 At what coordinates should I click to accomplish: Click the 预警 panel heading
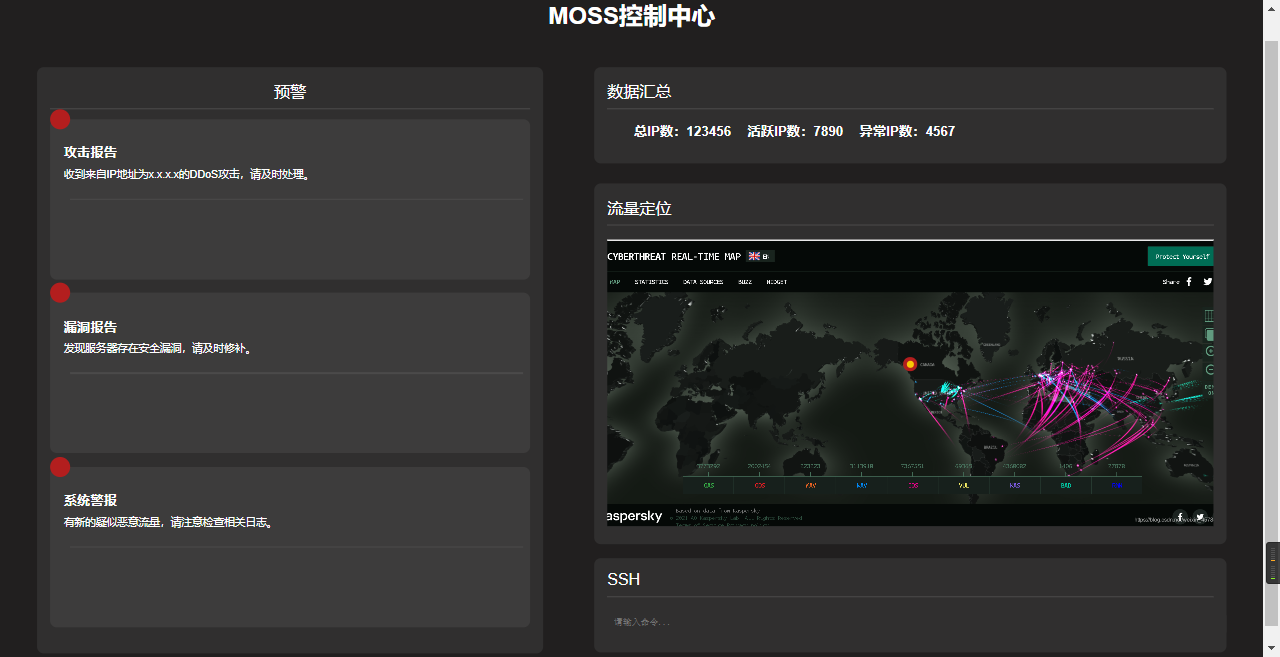(x=290, y=92)
